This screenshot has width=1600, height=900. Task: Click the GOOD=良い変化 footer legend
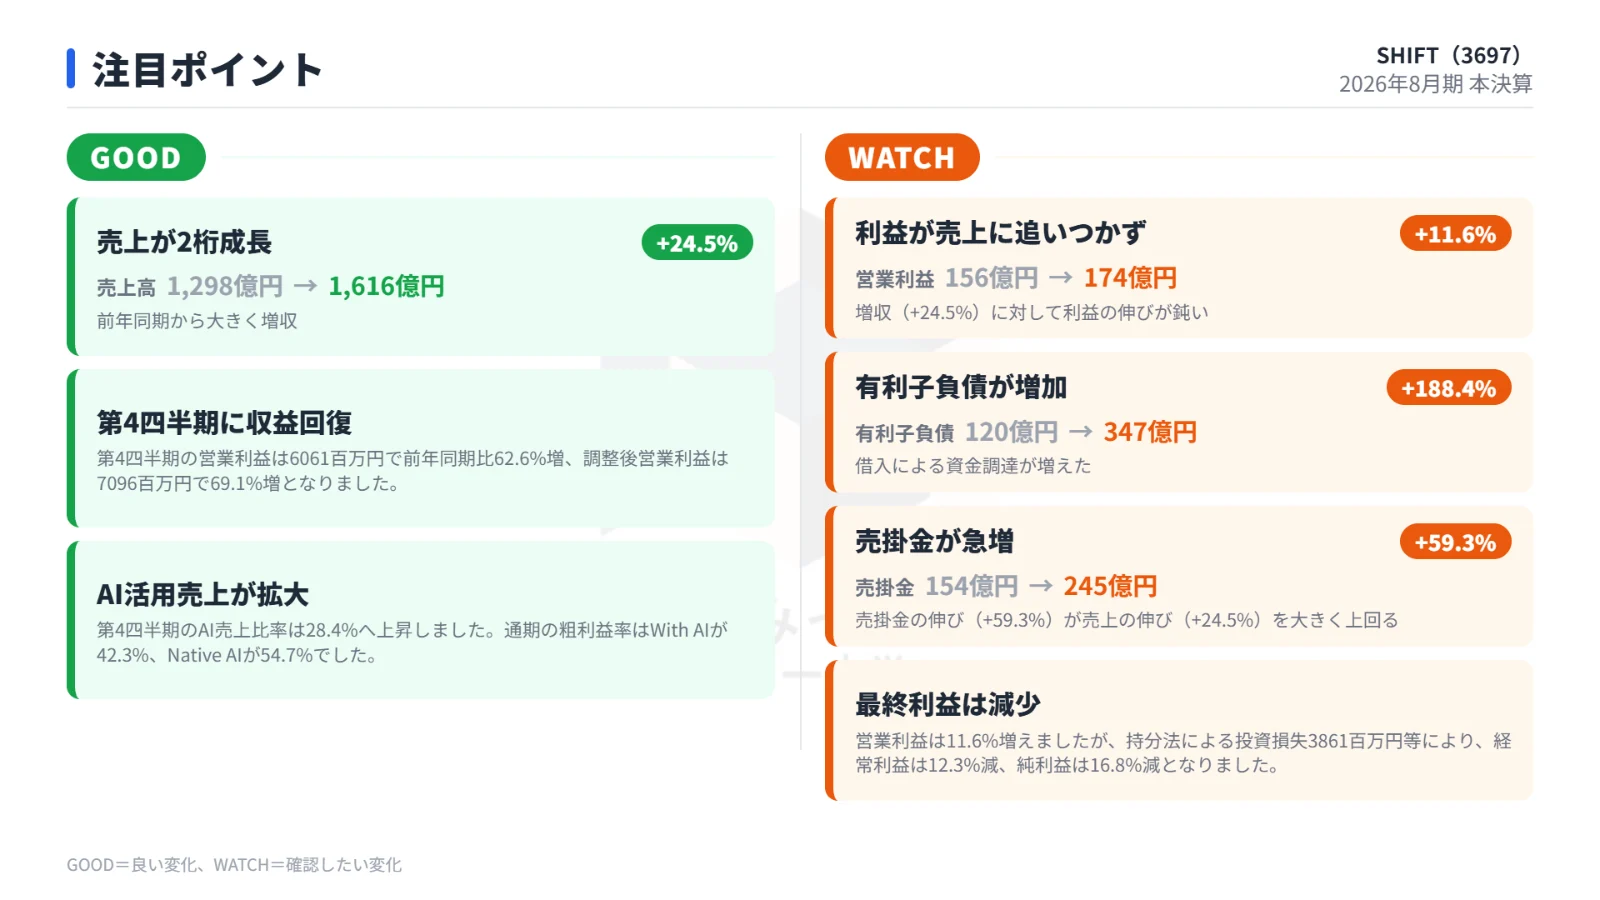coord(234,865)
